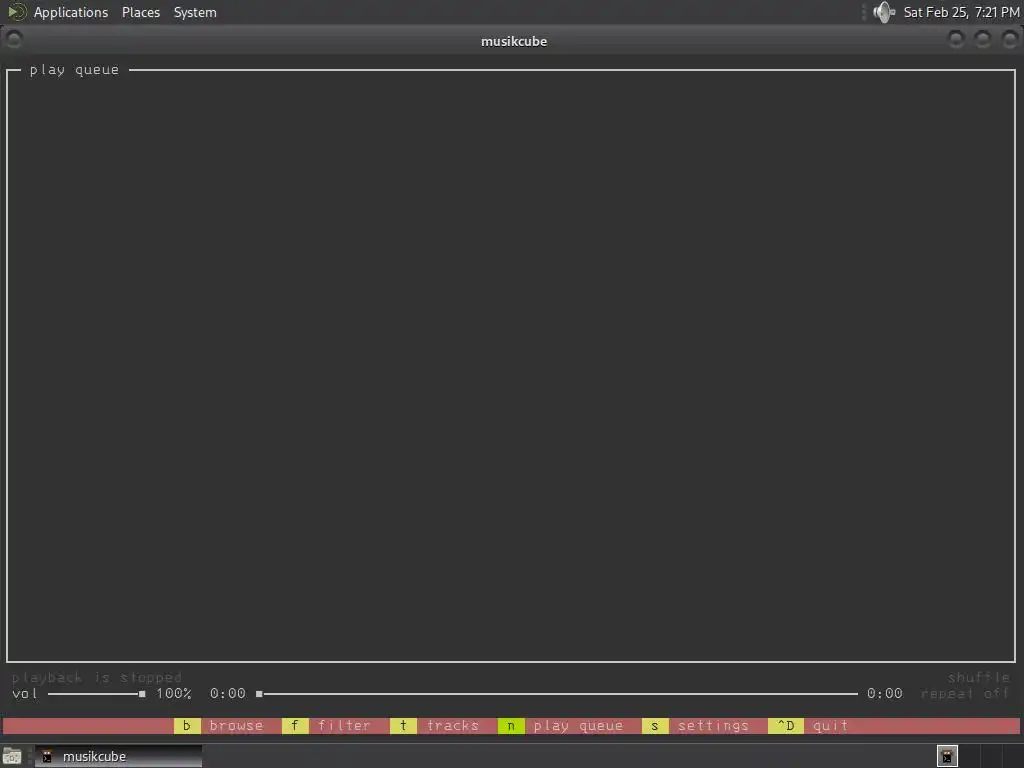1024x768 pixels.
Task: Open the Applications menu
Action: (x=71, y=12)
